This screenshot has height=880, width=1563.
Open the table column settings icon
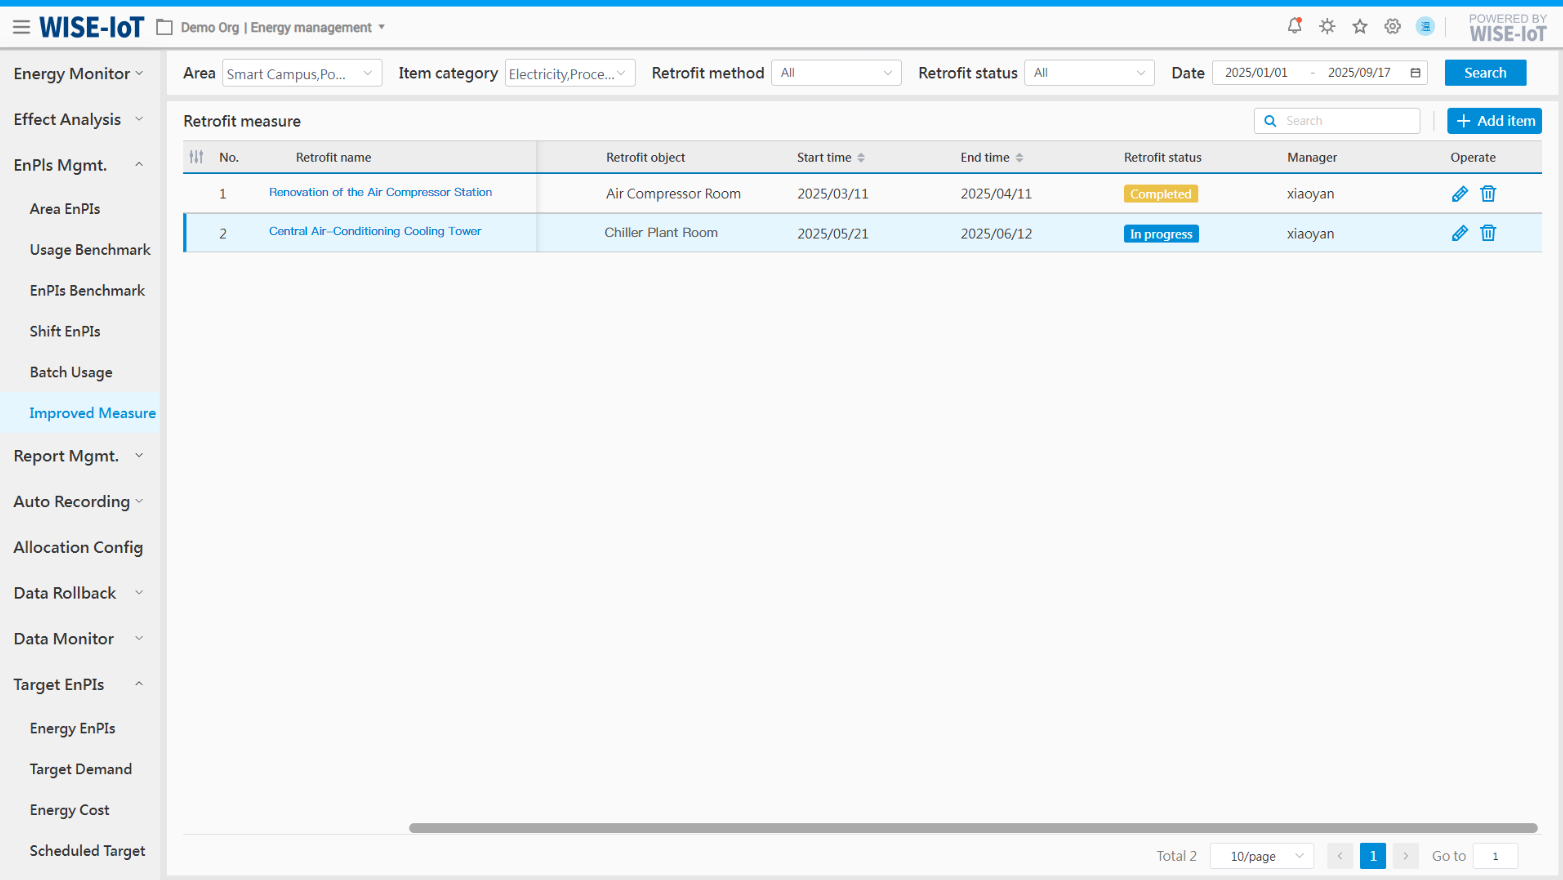(x=196, y=157)
